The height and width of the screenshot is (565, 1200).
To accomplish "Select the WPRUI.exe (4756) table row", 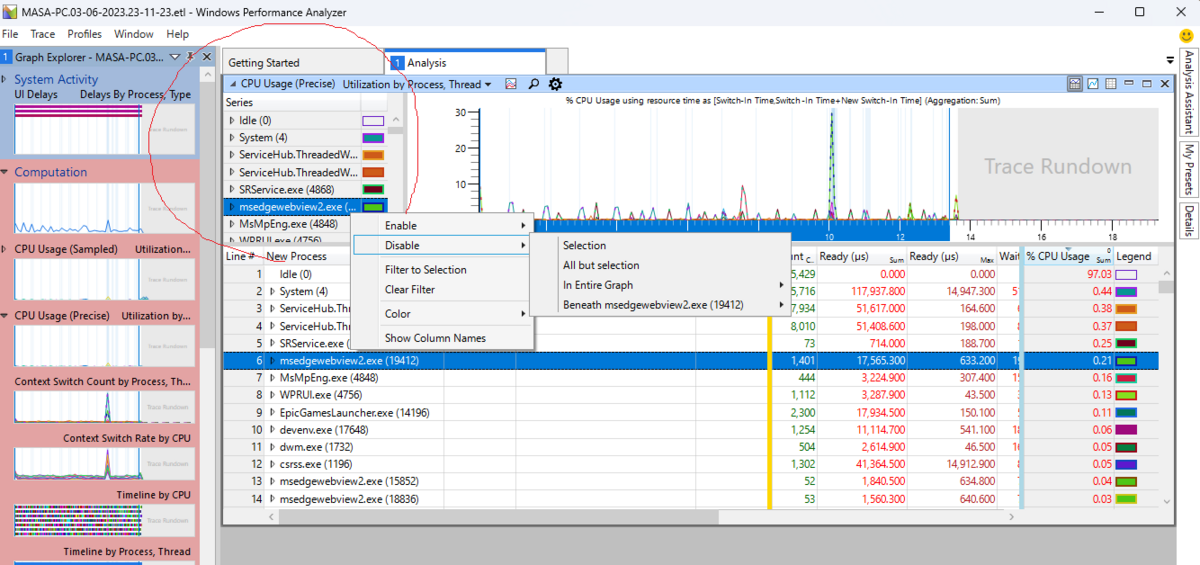I will coord(690,395).
